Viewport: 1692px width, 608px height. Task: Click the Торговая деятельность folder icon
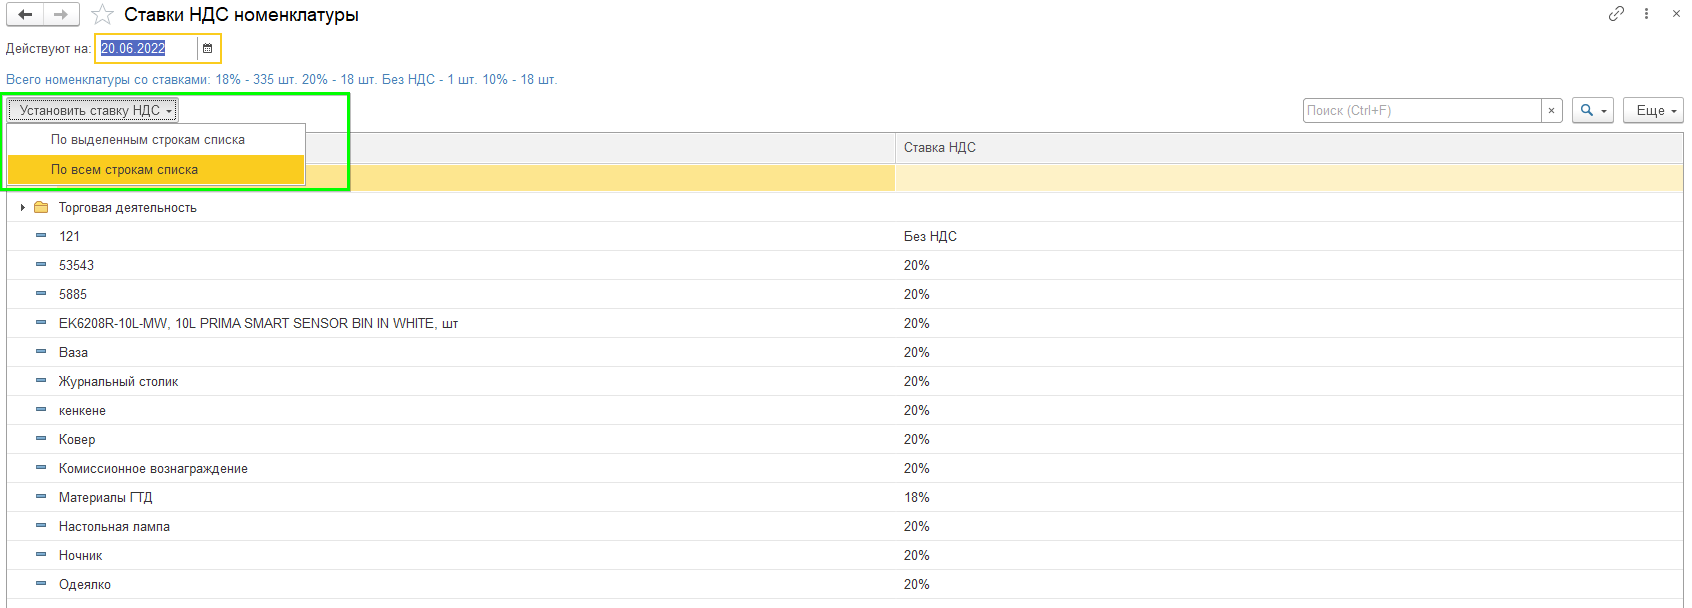(x=41, y=208)
